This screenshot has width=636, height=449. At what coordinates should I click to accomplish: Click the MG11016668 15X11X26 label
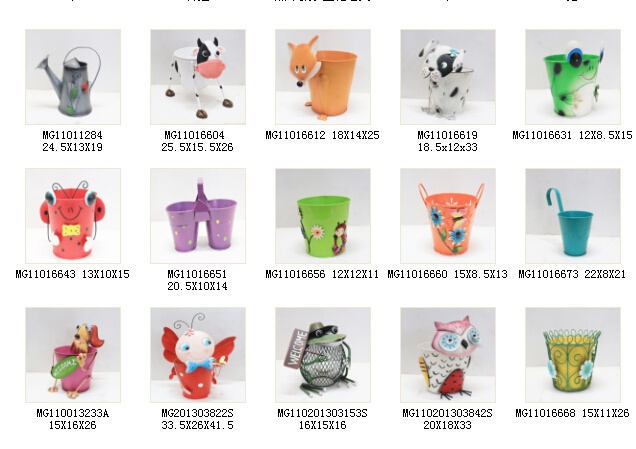tap(572, 414)
